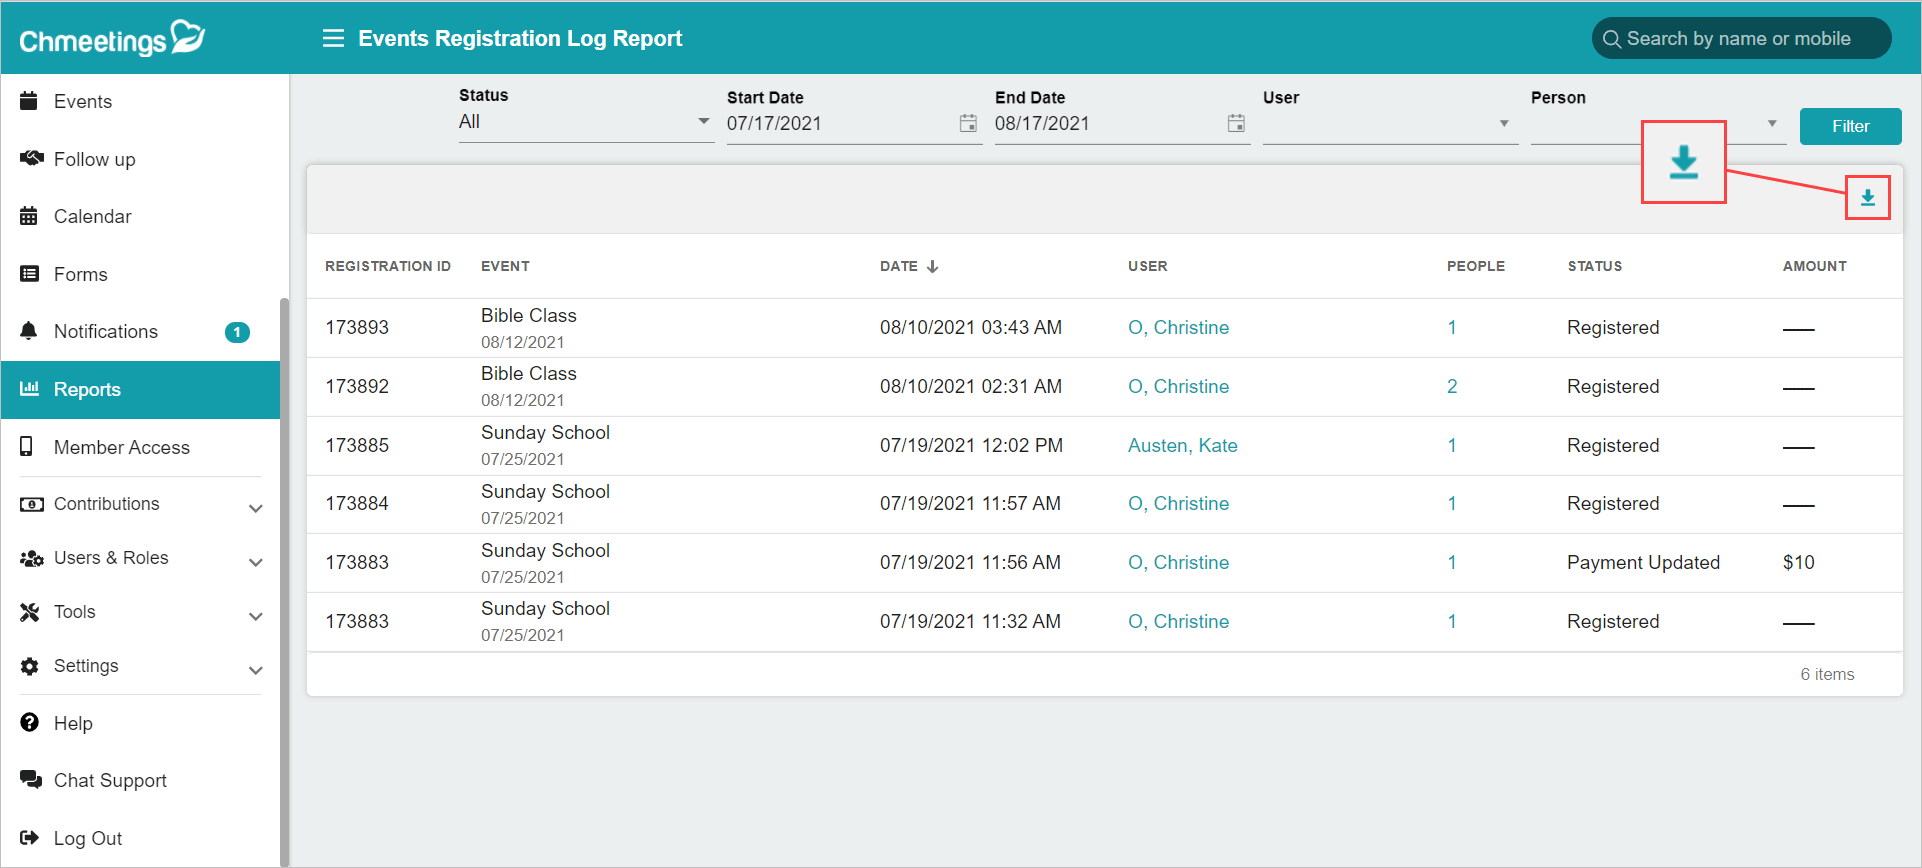Click the Tools wrench icon

pyautogui.click(x=29, y=612)
